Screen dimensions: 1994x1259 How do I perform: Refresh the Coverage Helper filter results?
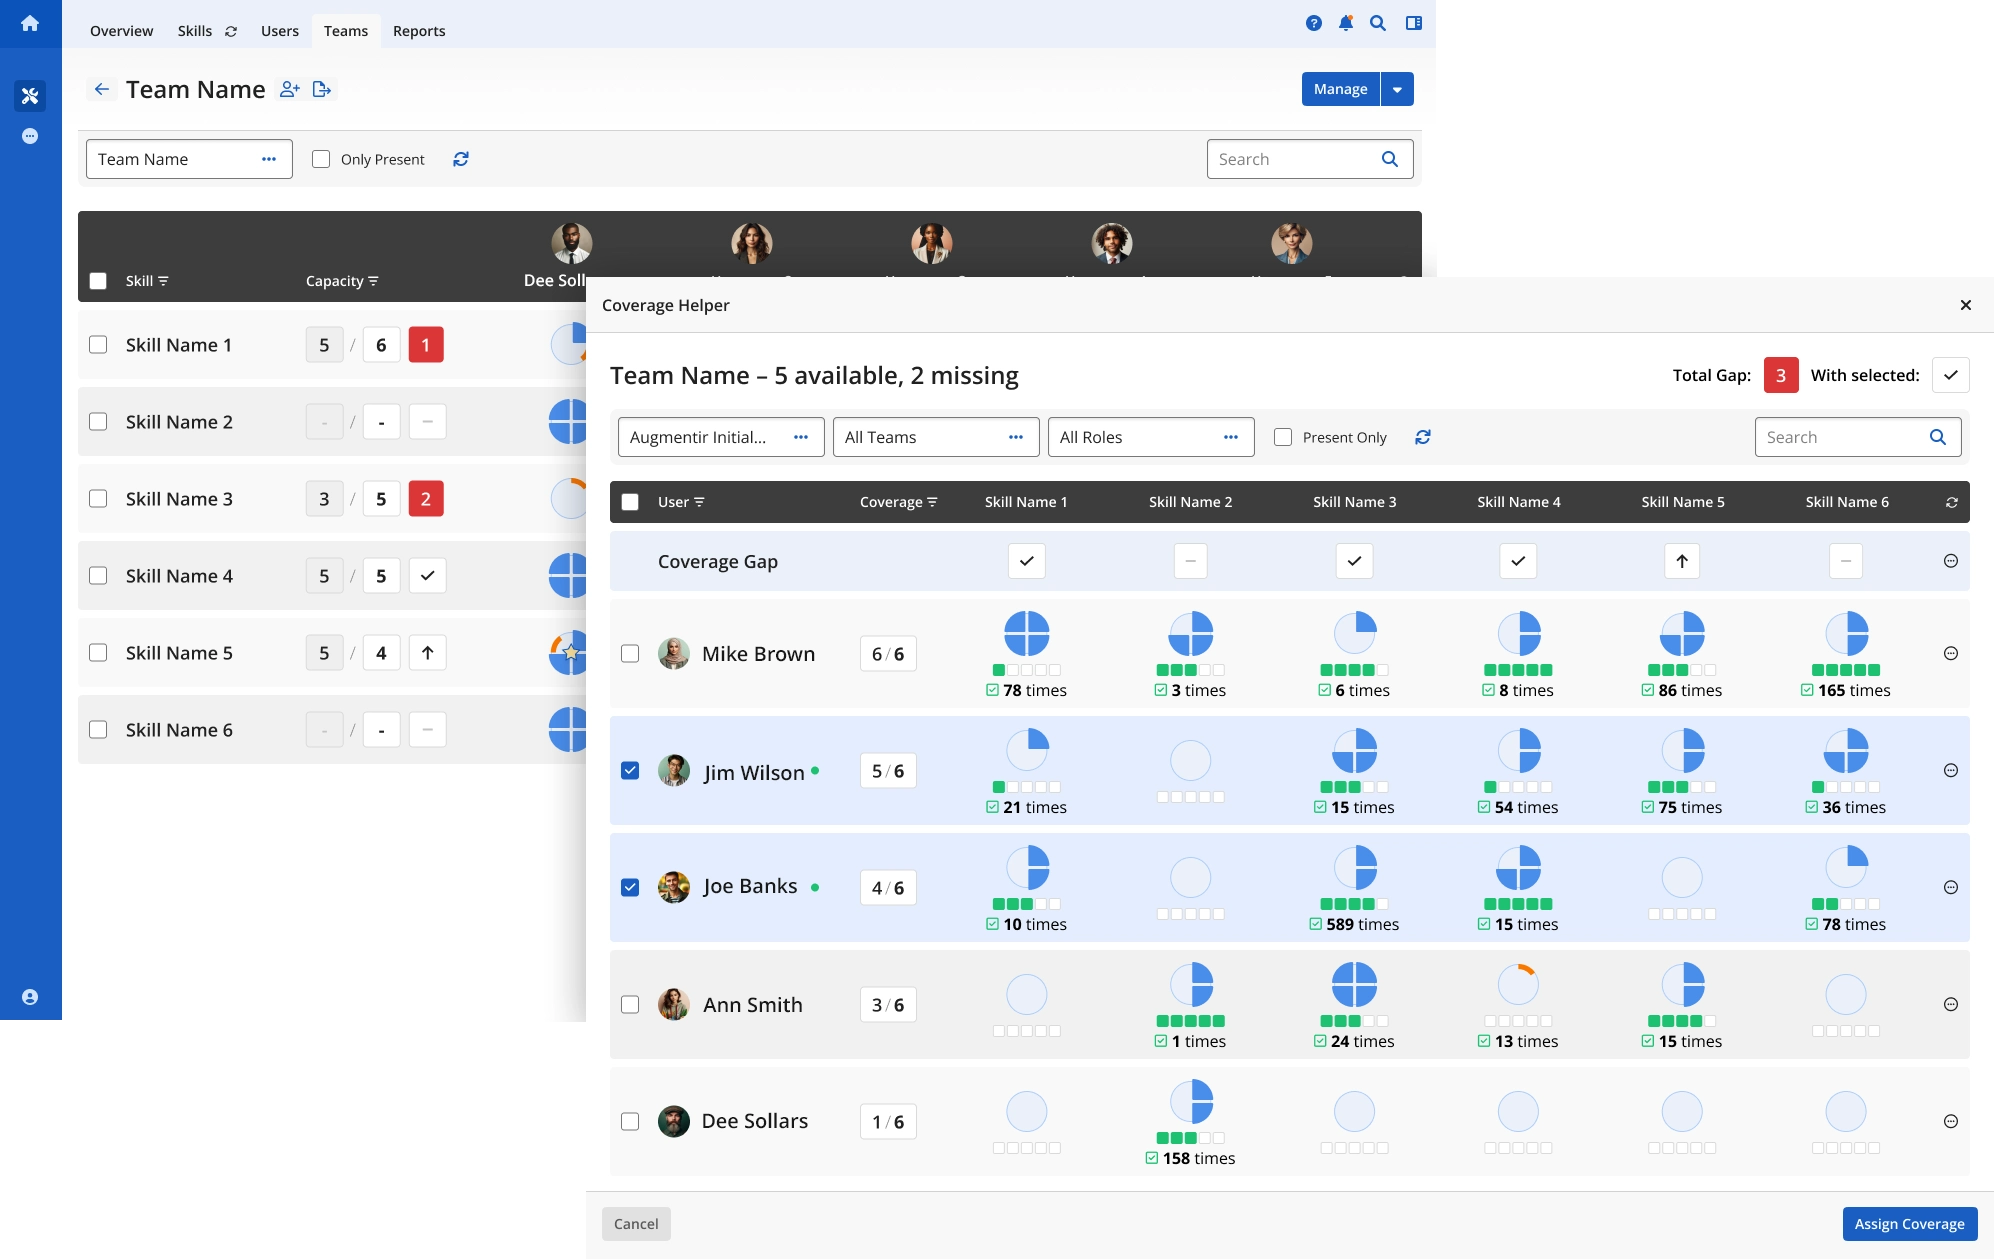pyautogui.click(x=1423, y=437)
